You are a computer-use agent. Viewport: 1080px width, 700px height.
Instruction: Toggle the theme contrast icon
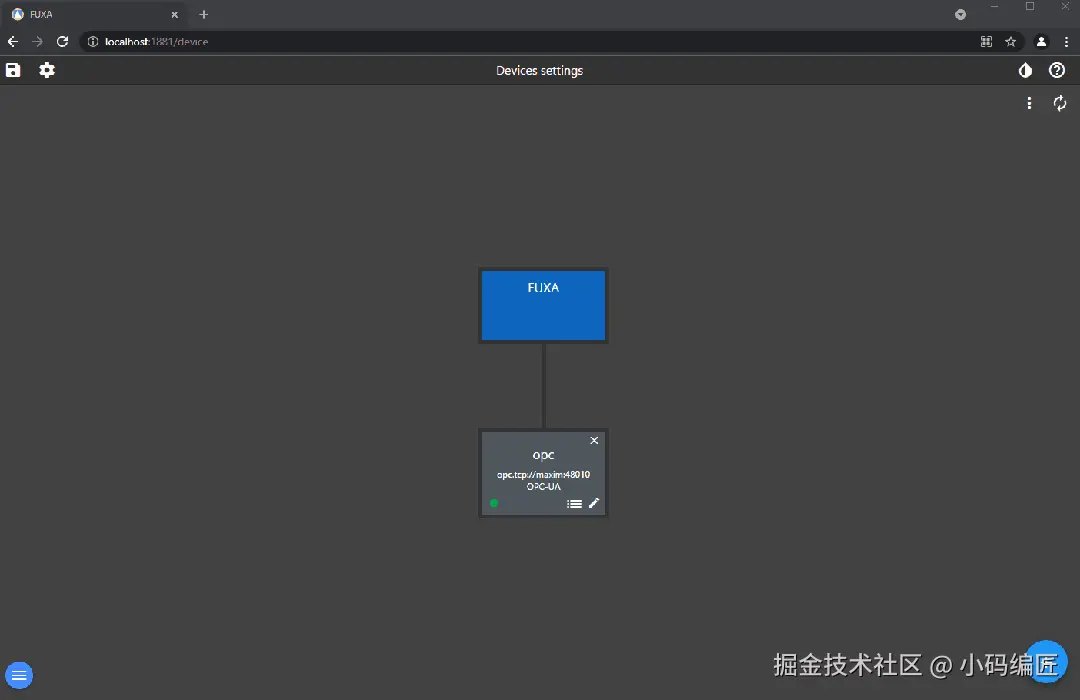[x=1026, y=70]
